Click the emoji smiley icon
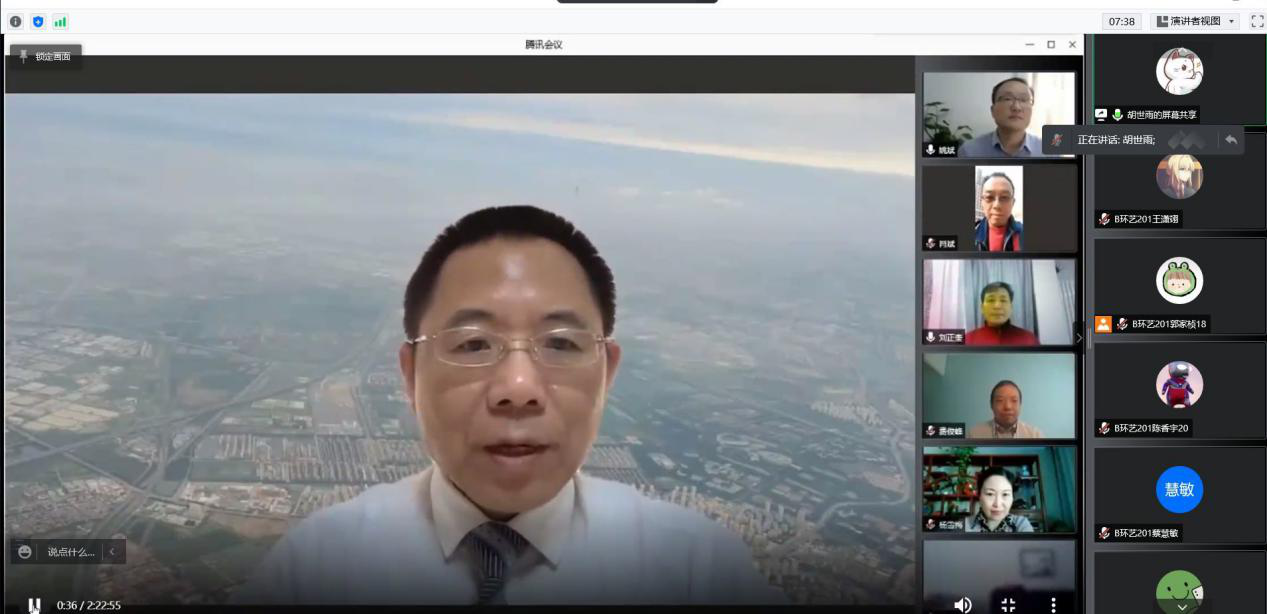Screen dimensions: 1267x614 [x=25, y=552]
